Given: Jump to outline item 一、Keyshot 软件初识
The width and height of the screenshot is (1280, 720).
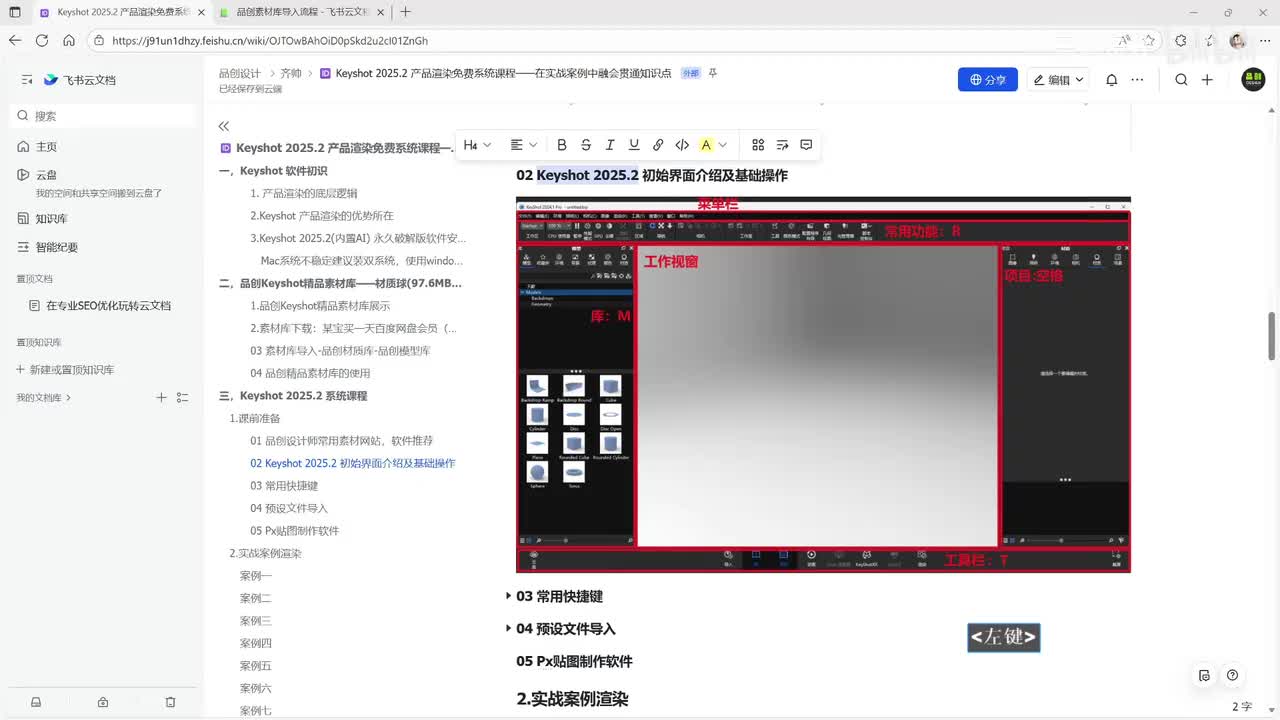Looking at the screenshot, I should tap(273, 171).
